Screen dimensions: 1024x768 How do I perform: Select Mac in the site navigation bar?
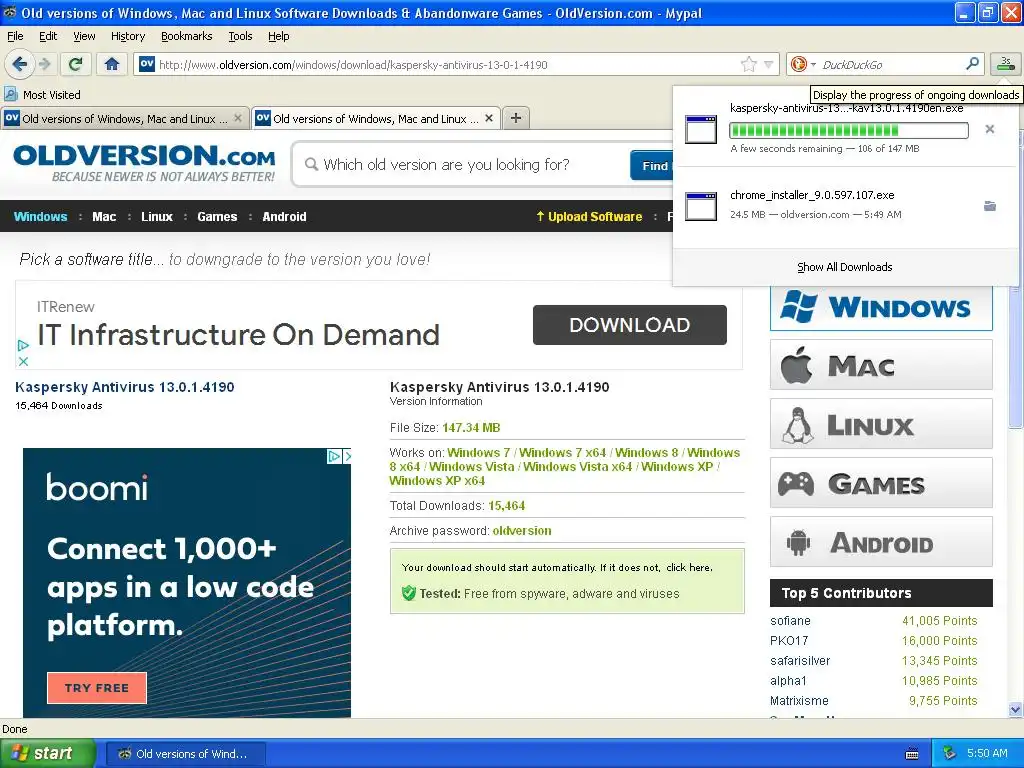(104, 217)
